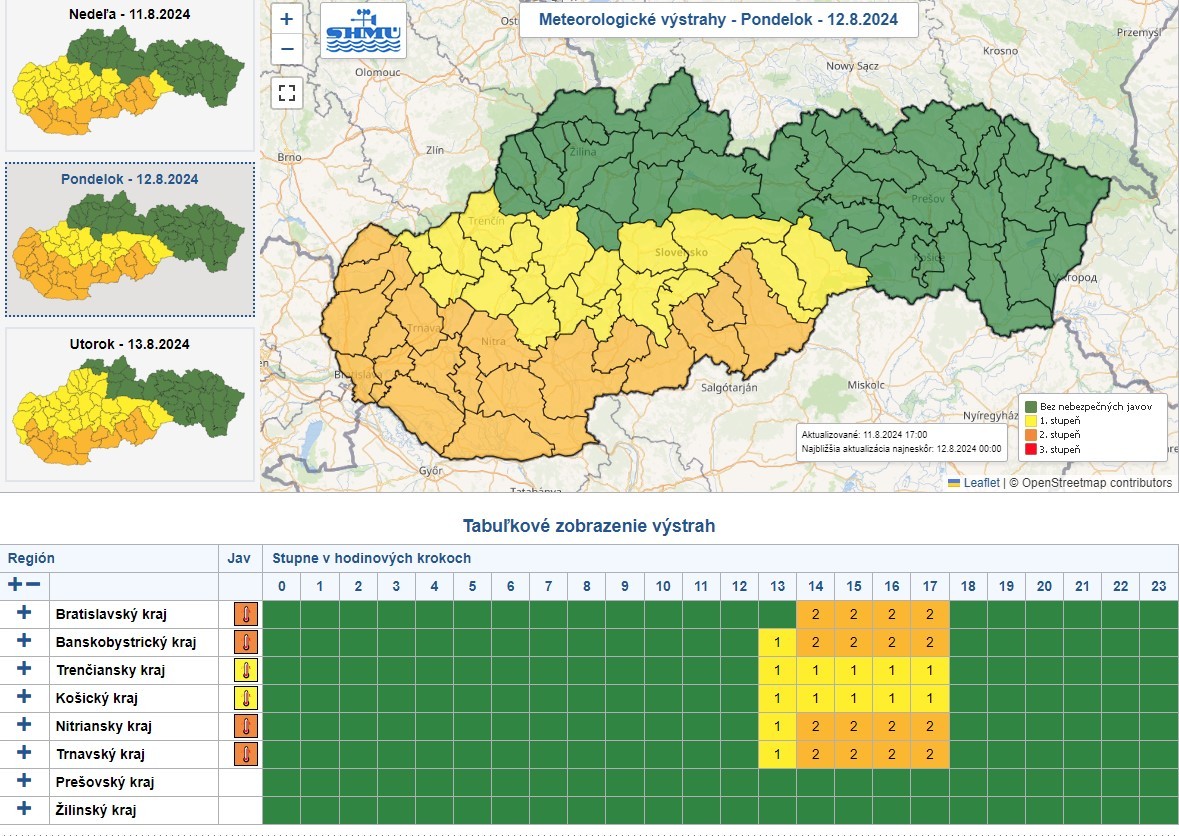This screenshot has width=1179, height=836.
Task: Click the heat warning icon for Nitriansky kraj
Action: click(245, 726)
